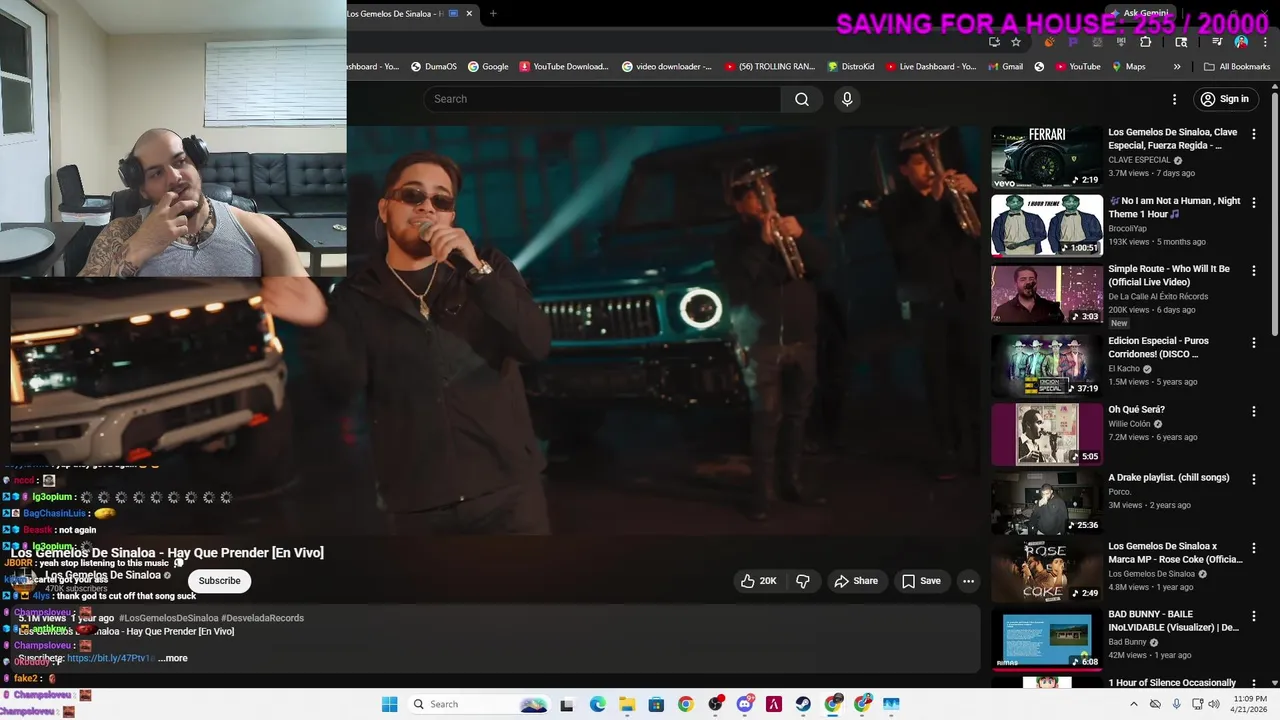Screen dimensions: 1280x720
Task: Open Windows Start menu
Action: (389, 704)
